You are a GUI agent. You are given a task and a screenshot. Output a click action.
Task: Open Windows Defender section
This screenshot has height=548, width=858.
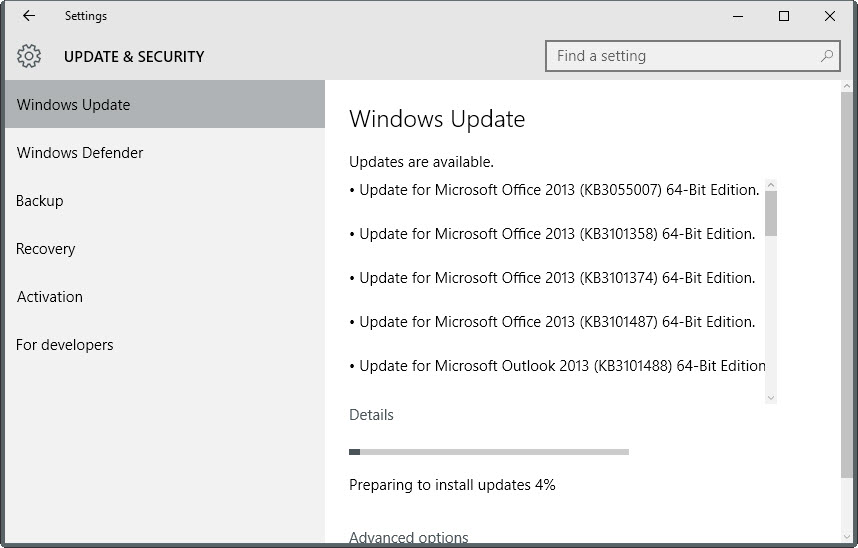(x=165, y=152)
